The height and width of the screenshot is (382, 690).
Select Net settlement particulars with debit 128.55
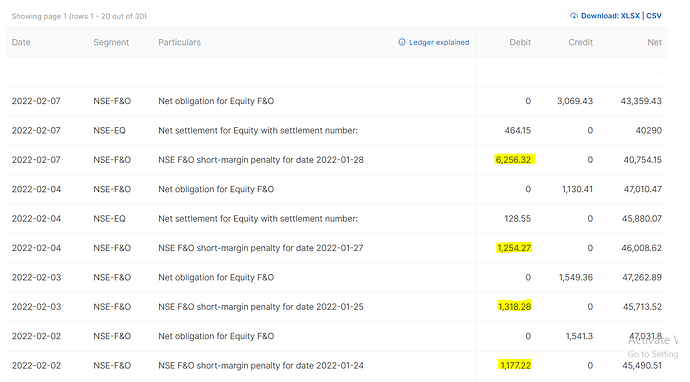[x=258, y=219]
